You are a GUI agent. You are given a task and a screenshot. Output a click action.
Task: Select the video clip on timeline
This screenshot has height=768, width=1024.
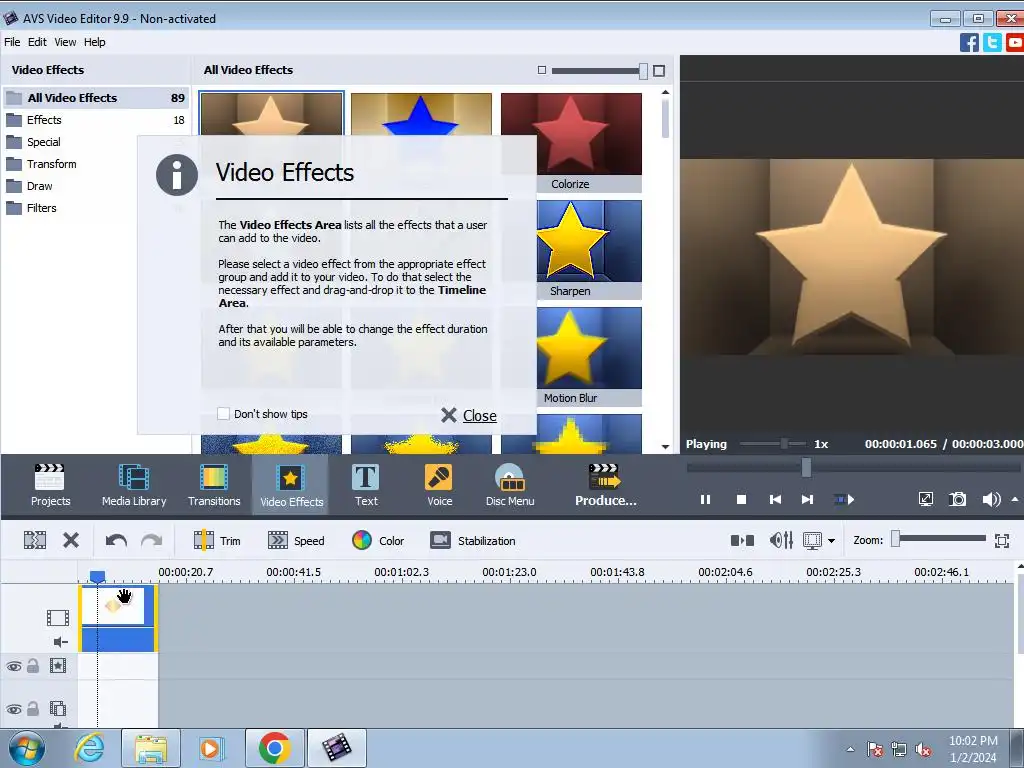[x=118, y=618]
